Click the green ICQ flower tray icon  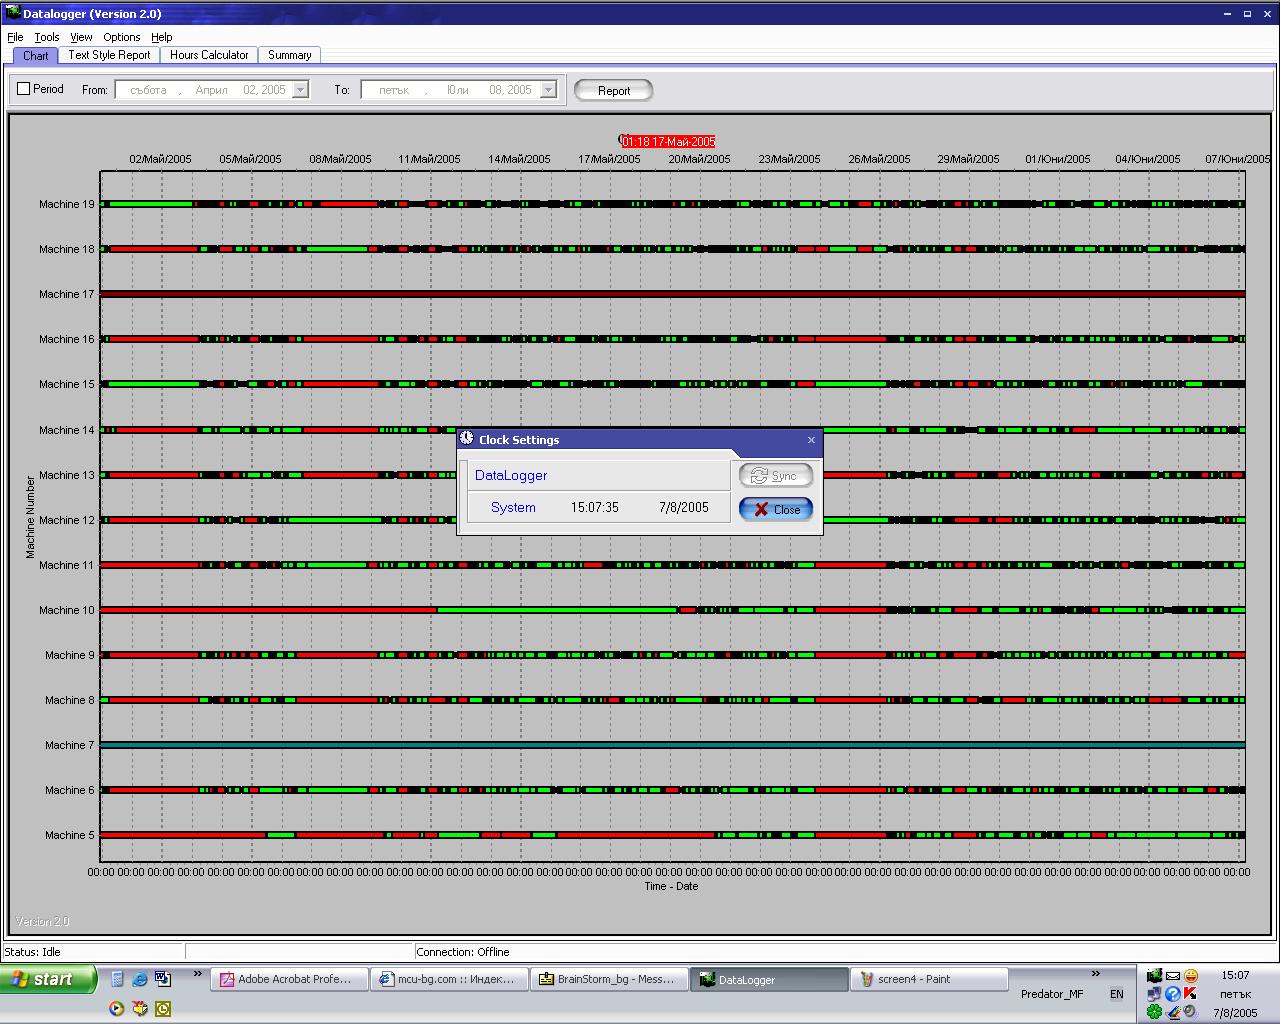tap(1154, 1012)
